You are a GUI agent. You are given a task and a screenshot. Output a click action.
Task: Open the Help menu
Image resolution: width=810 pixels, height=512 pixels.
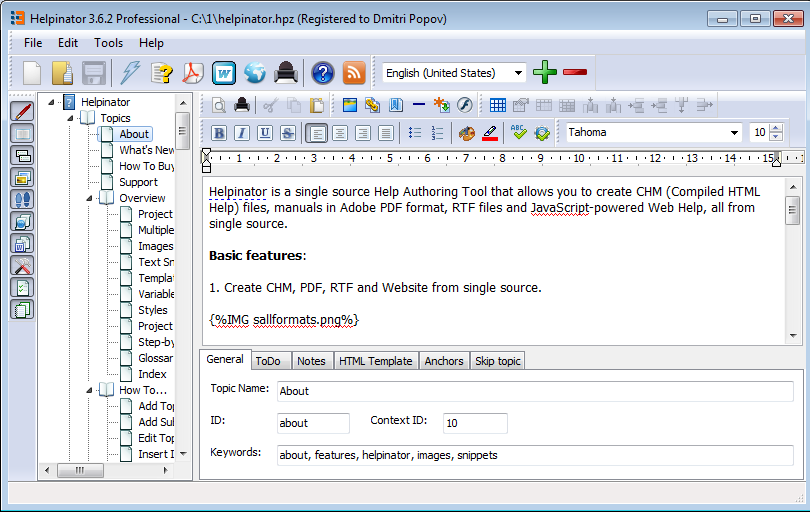(x=151, y=43)
